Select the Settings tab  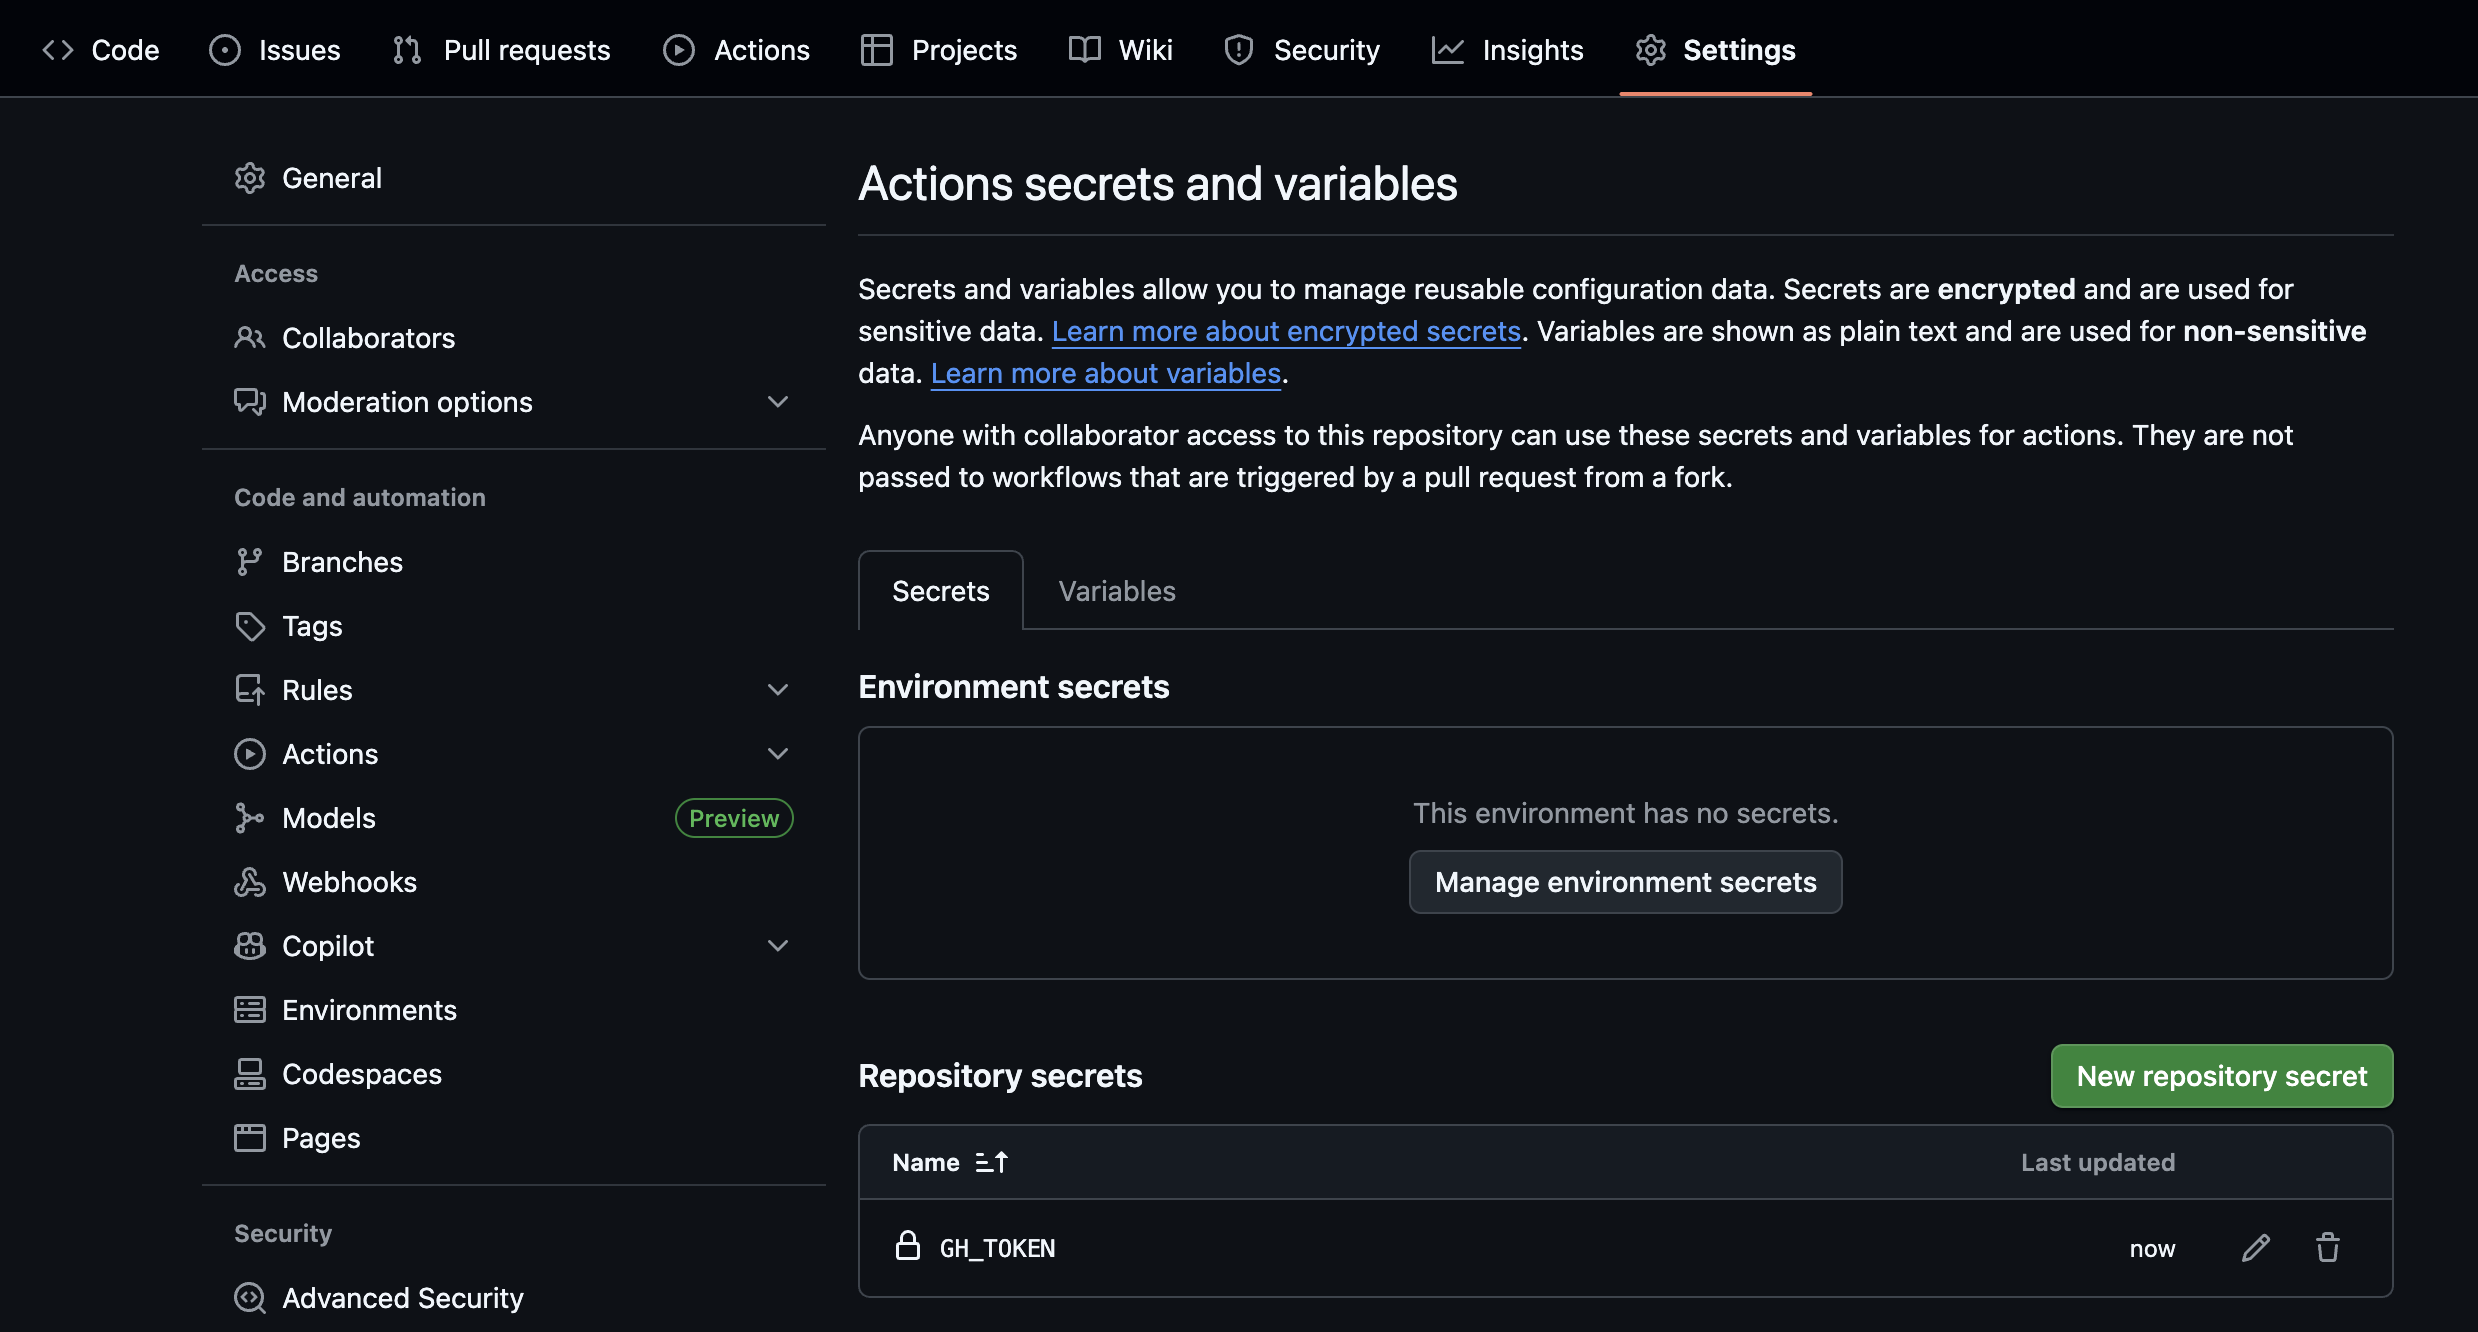click(1715, 50)
